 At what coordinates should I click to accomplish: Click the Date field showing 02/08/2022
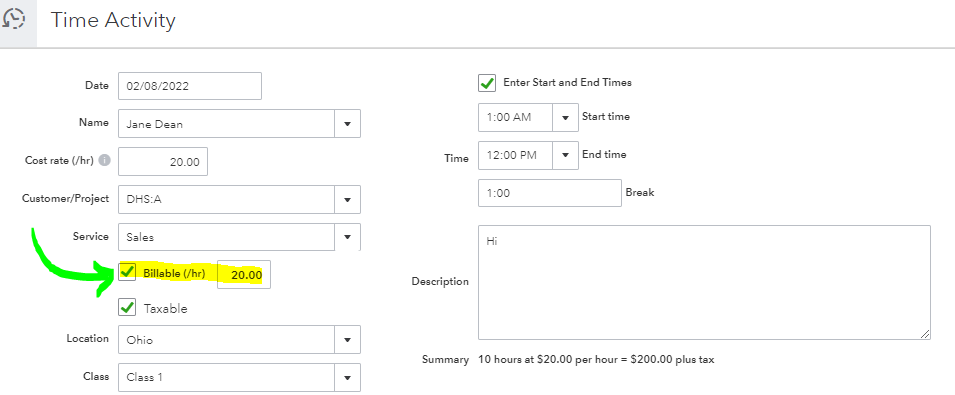(x=190, y=86)
